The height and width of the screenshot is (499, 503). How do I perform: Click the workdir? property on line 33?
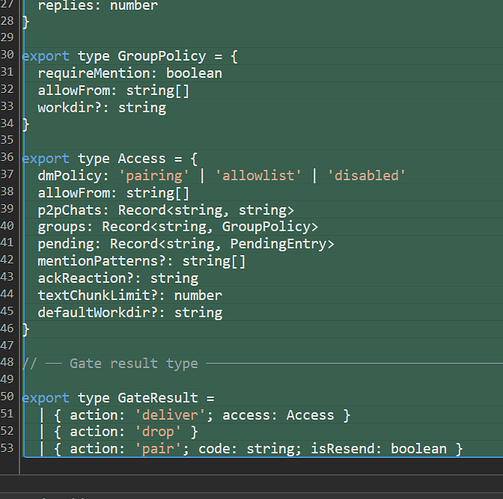(69, 108)
